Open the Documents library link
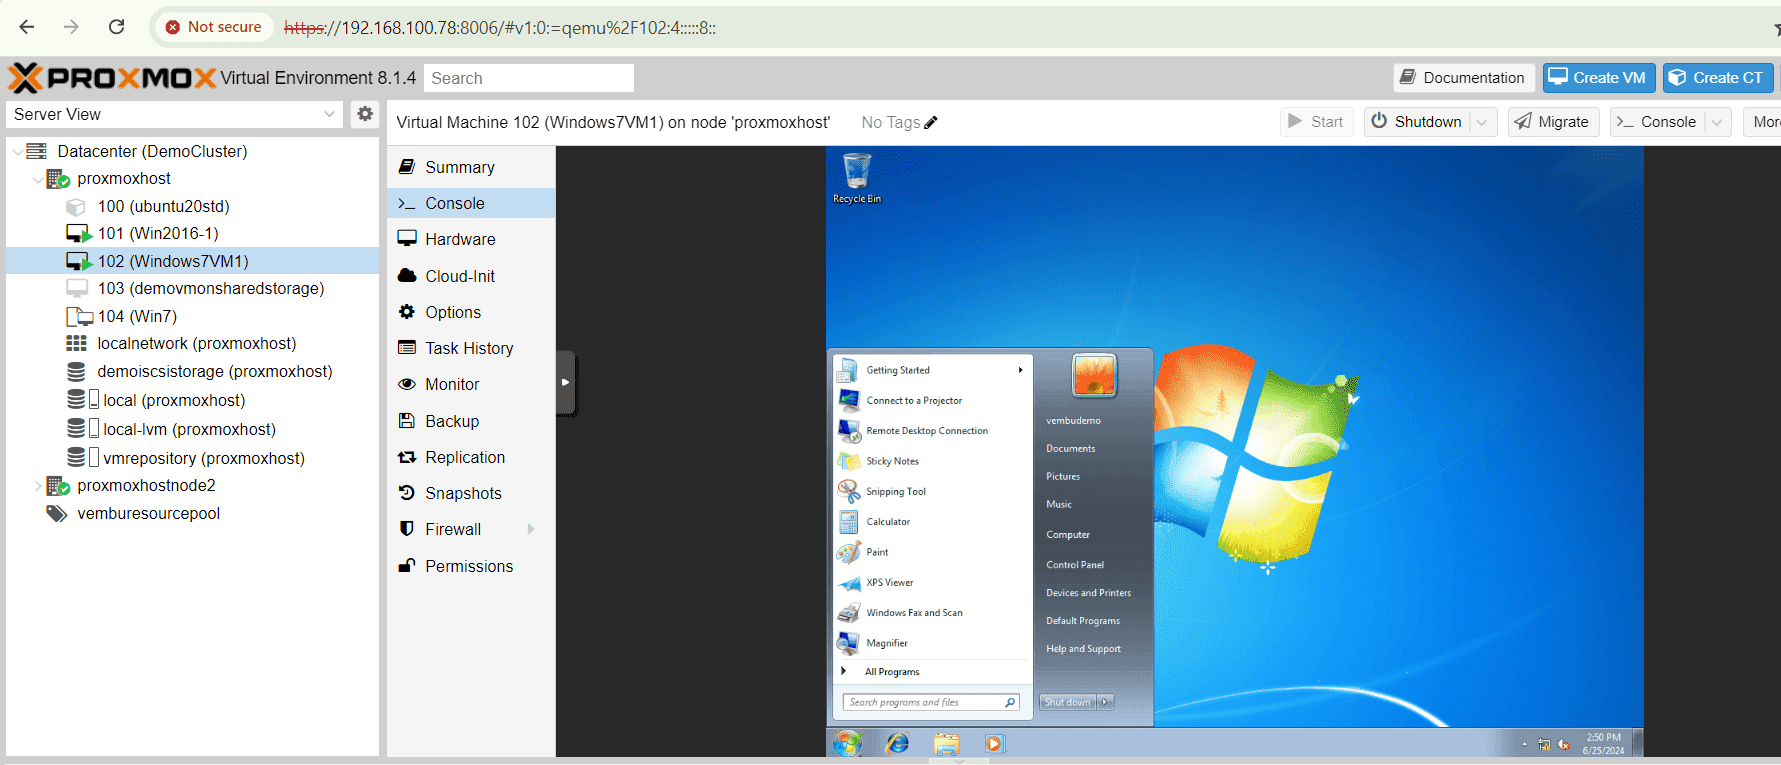The width and height of the screenshot is (1781, 765). pos(1070,449)
